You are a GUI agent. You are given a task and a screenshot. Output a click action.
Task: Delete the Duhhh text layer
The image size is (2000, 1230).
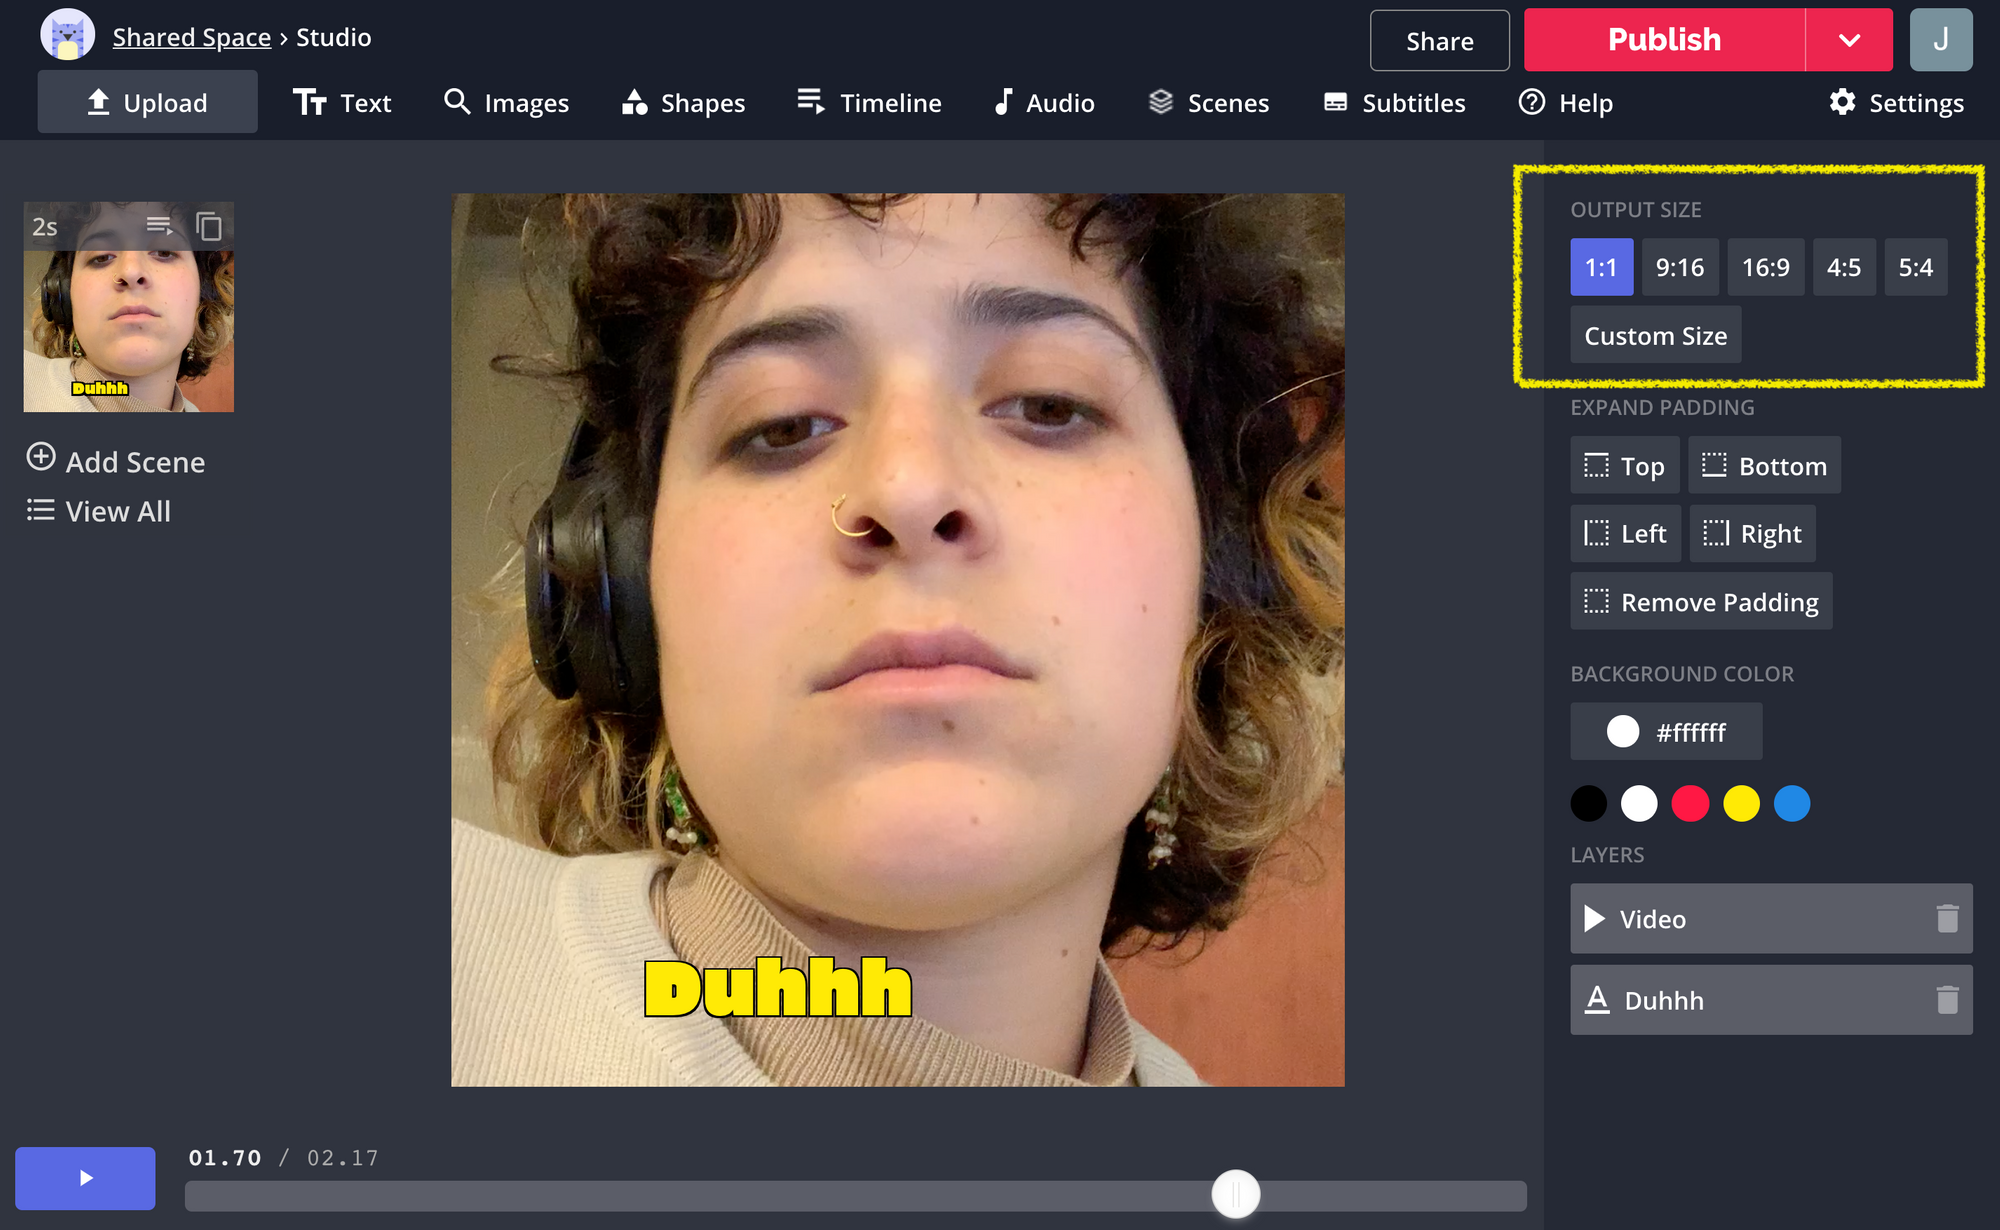tap(1947, 1000)
